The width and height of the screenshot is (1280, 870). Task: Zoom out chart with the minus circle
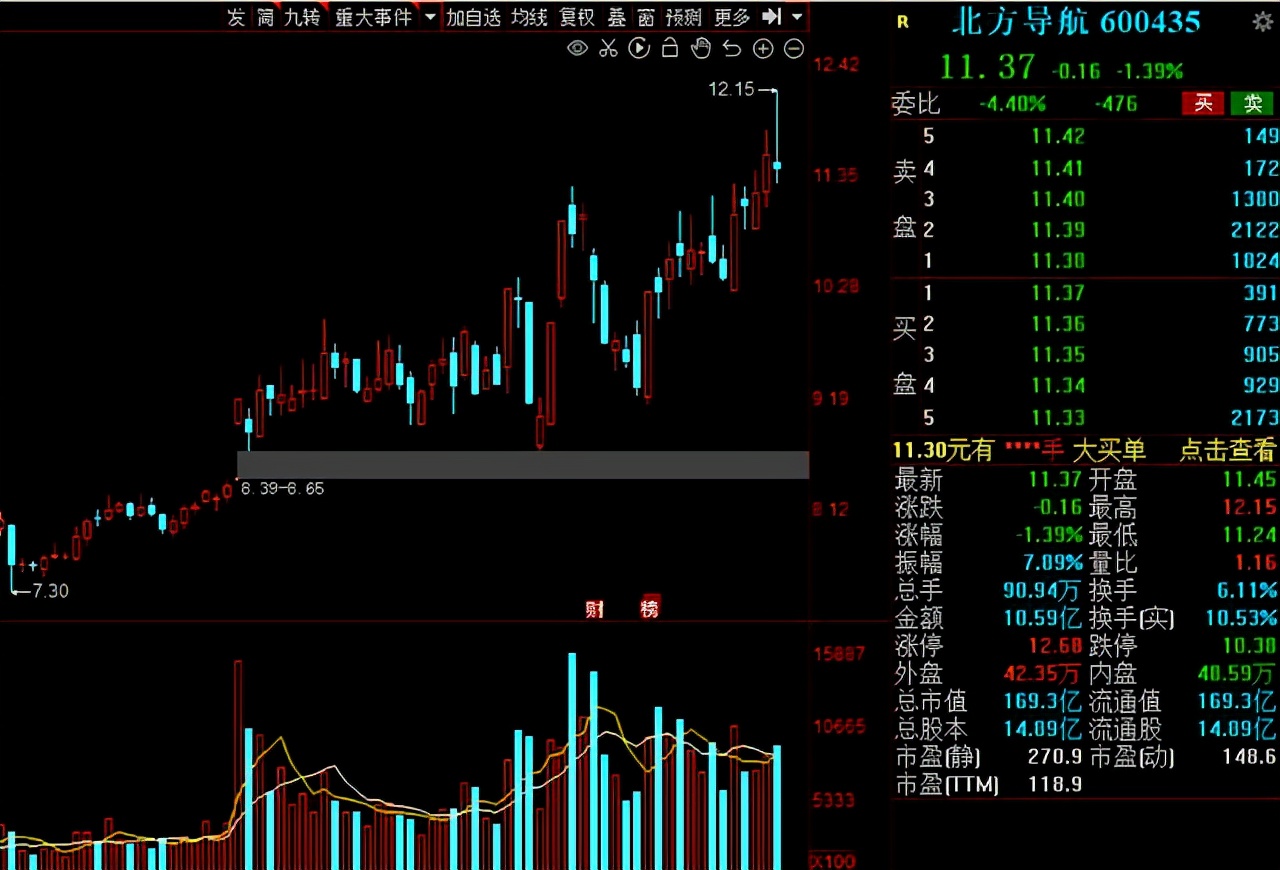coord(794,48)
